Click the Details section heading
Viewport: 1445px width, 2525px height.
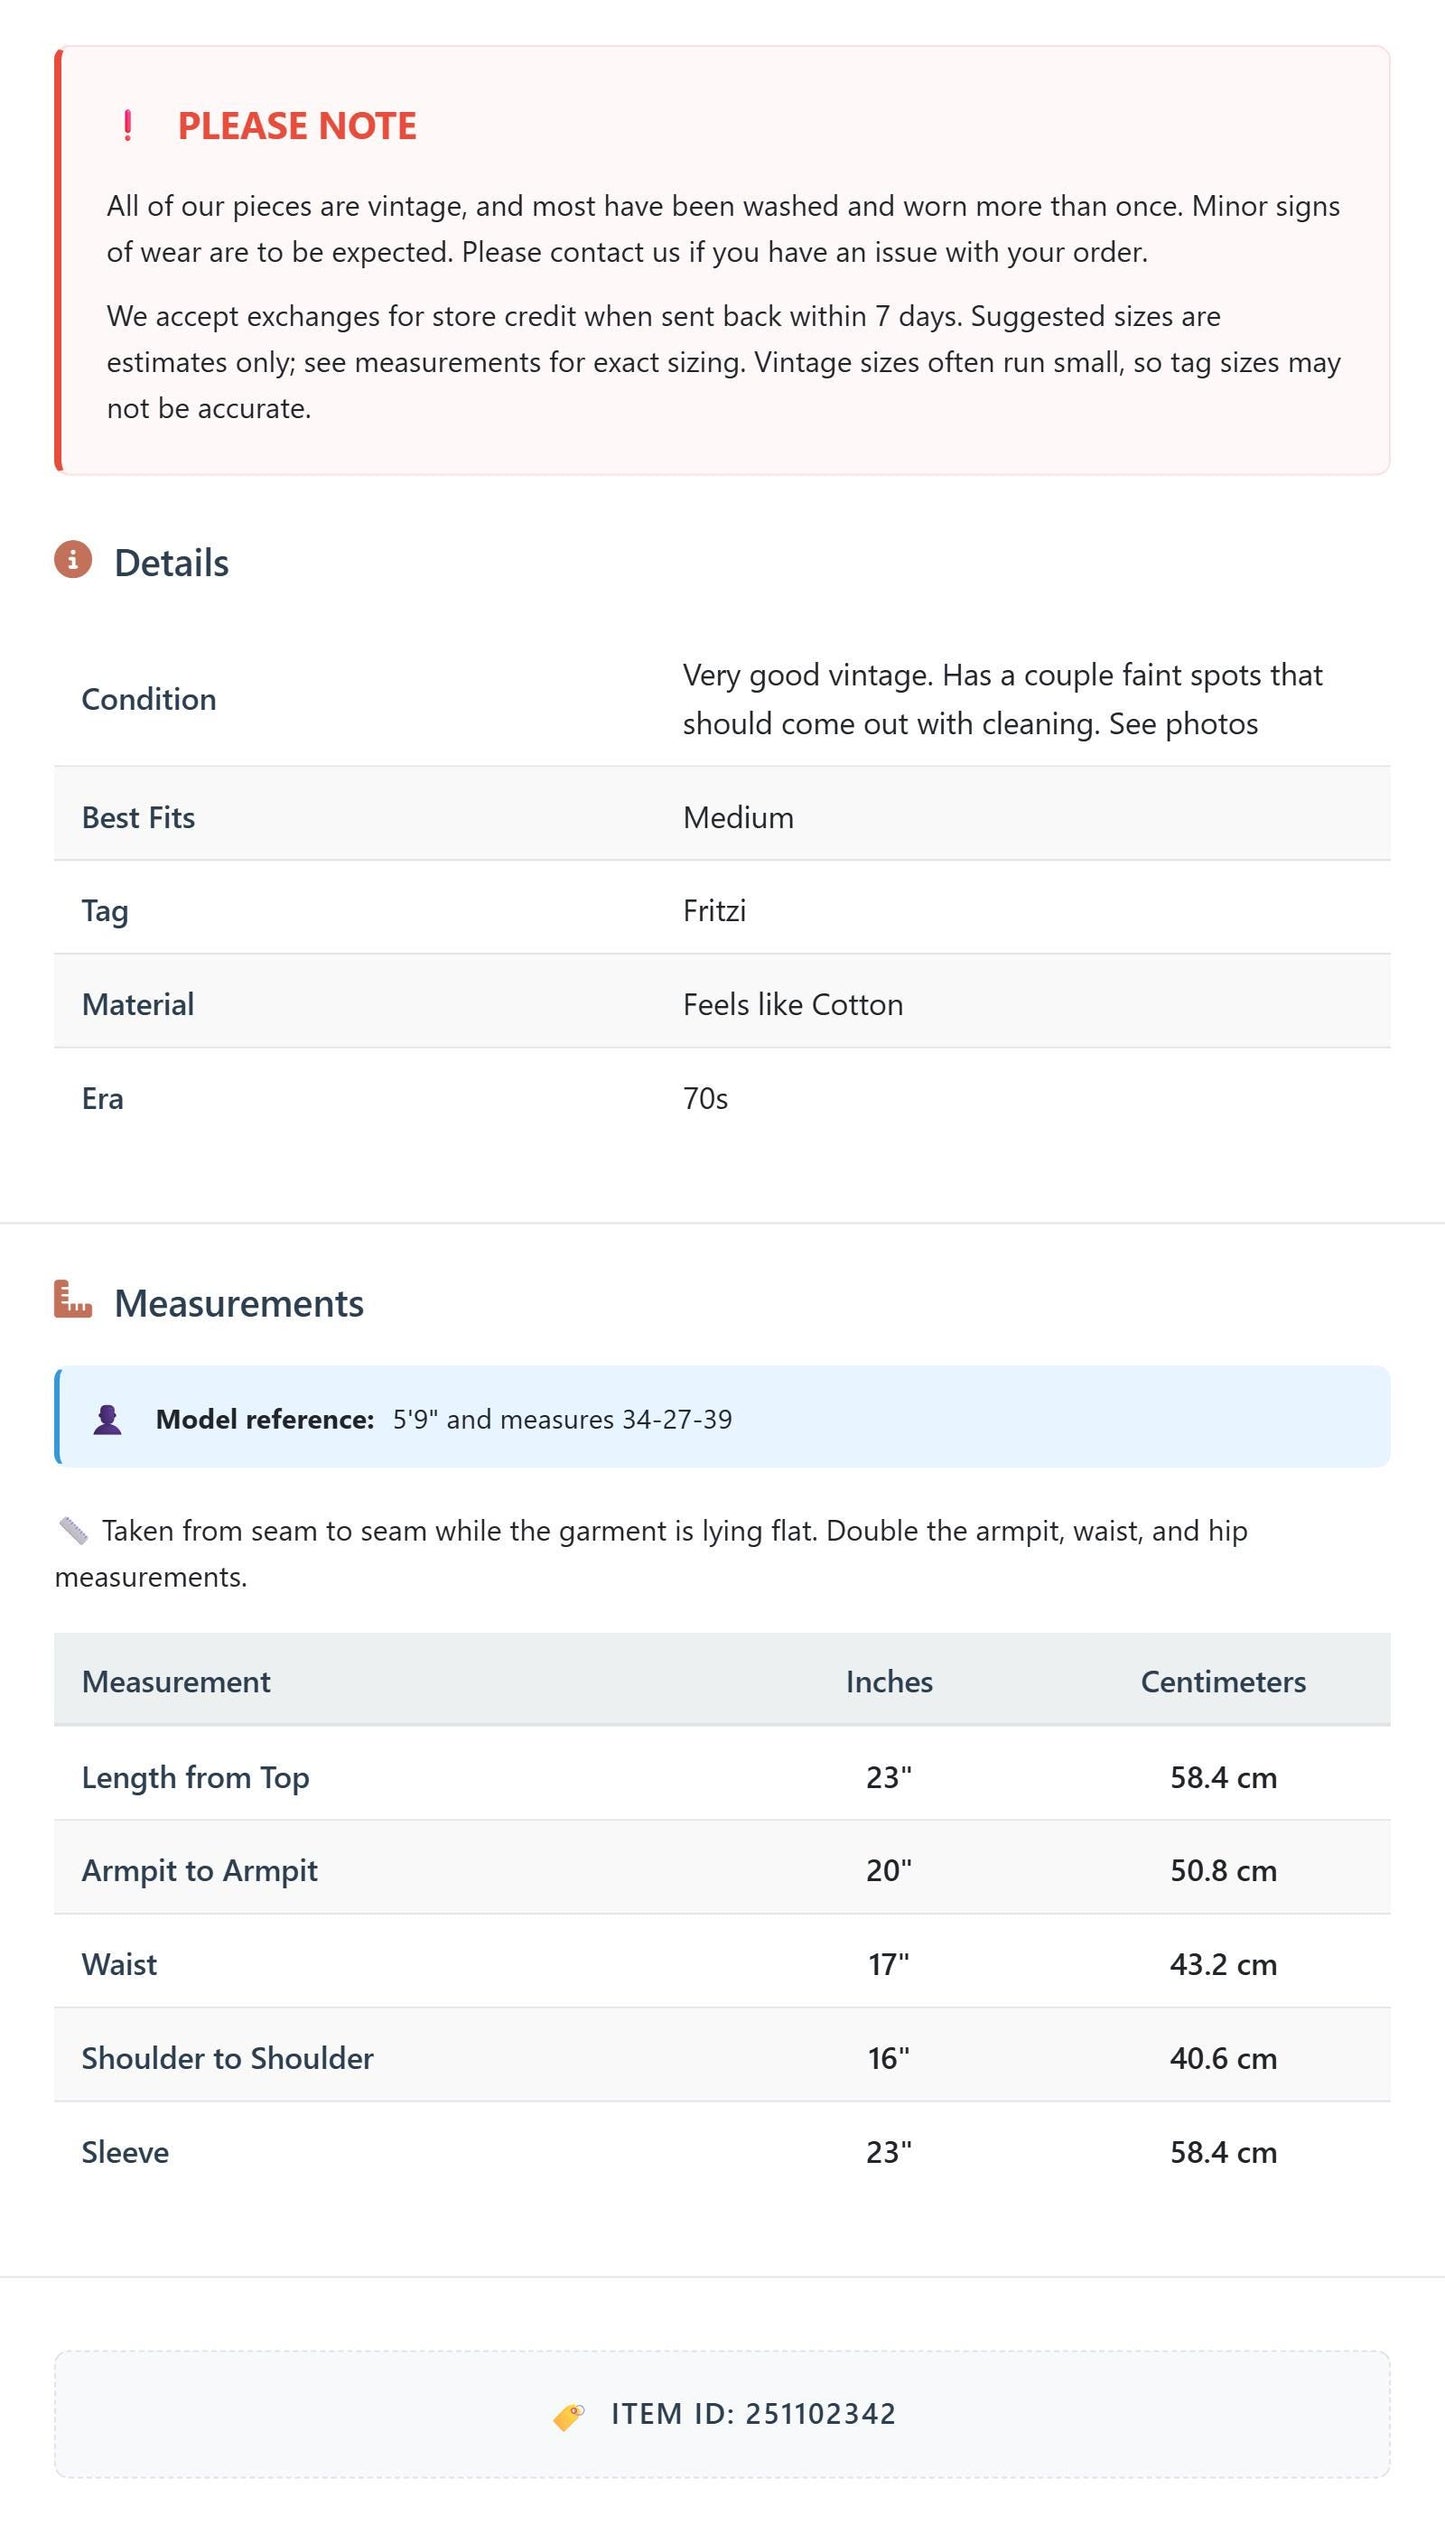(x=171, y=563)
